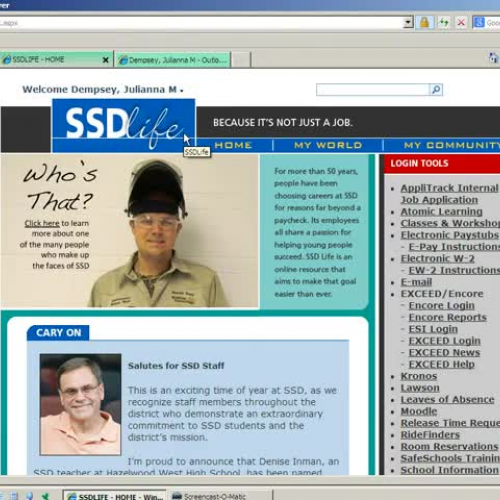Click the Google search provider icon
The image size is (500, 500).
coord(479,23)
